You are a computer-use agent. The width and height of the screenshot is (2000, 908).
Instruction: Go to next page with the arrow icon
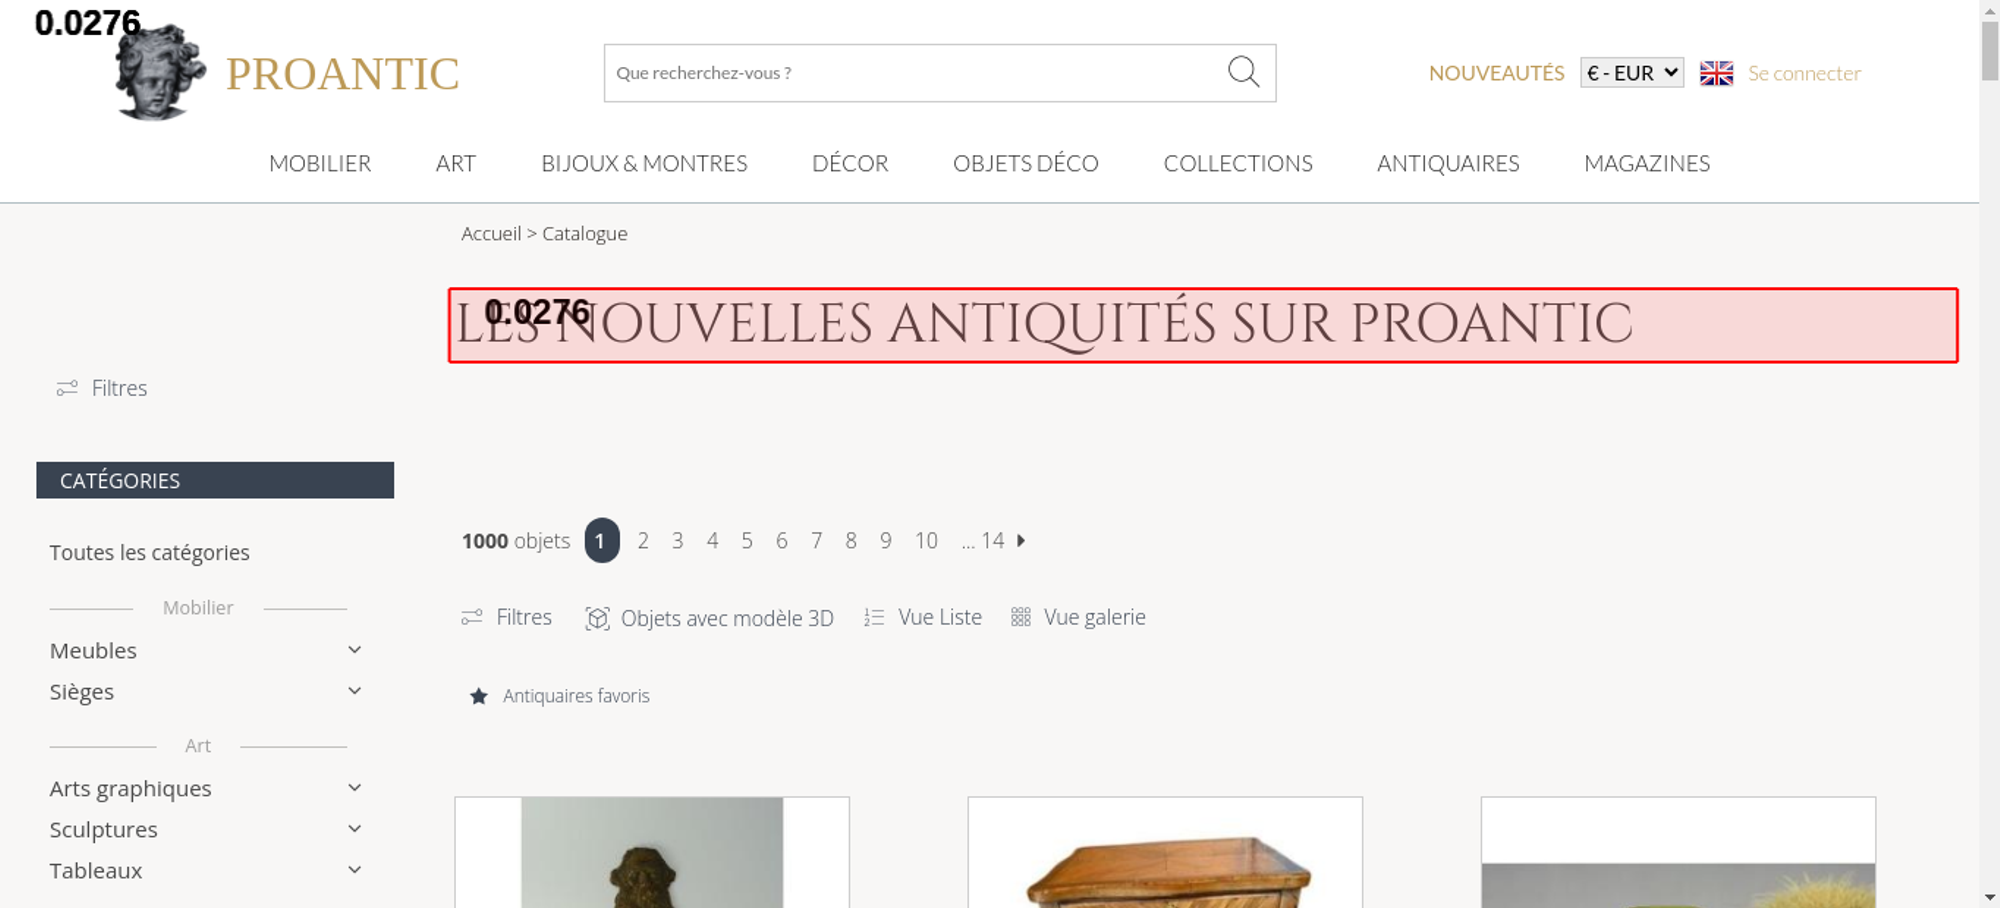pyautogui.click(x=1021, y=540)
